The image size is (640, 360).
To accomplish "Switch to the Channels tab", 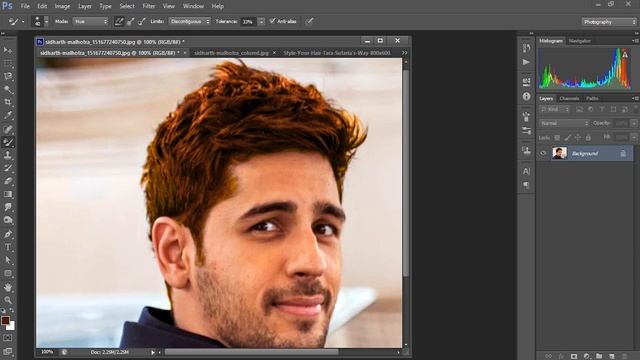I will 569,98.
